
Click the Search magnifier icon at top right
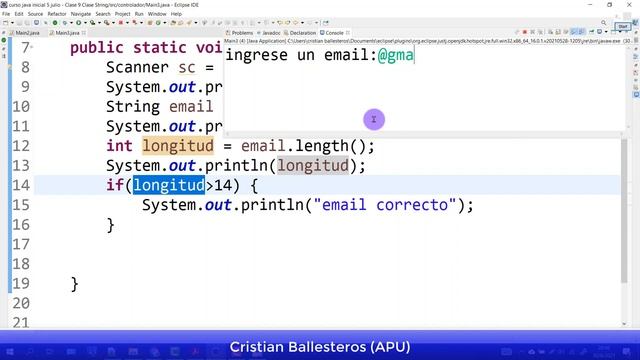[604, 22]
